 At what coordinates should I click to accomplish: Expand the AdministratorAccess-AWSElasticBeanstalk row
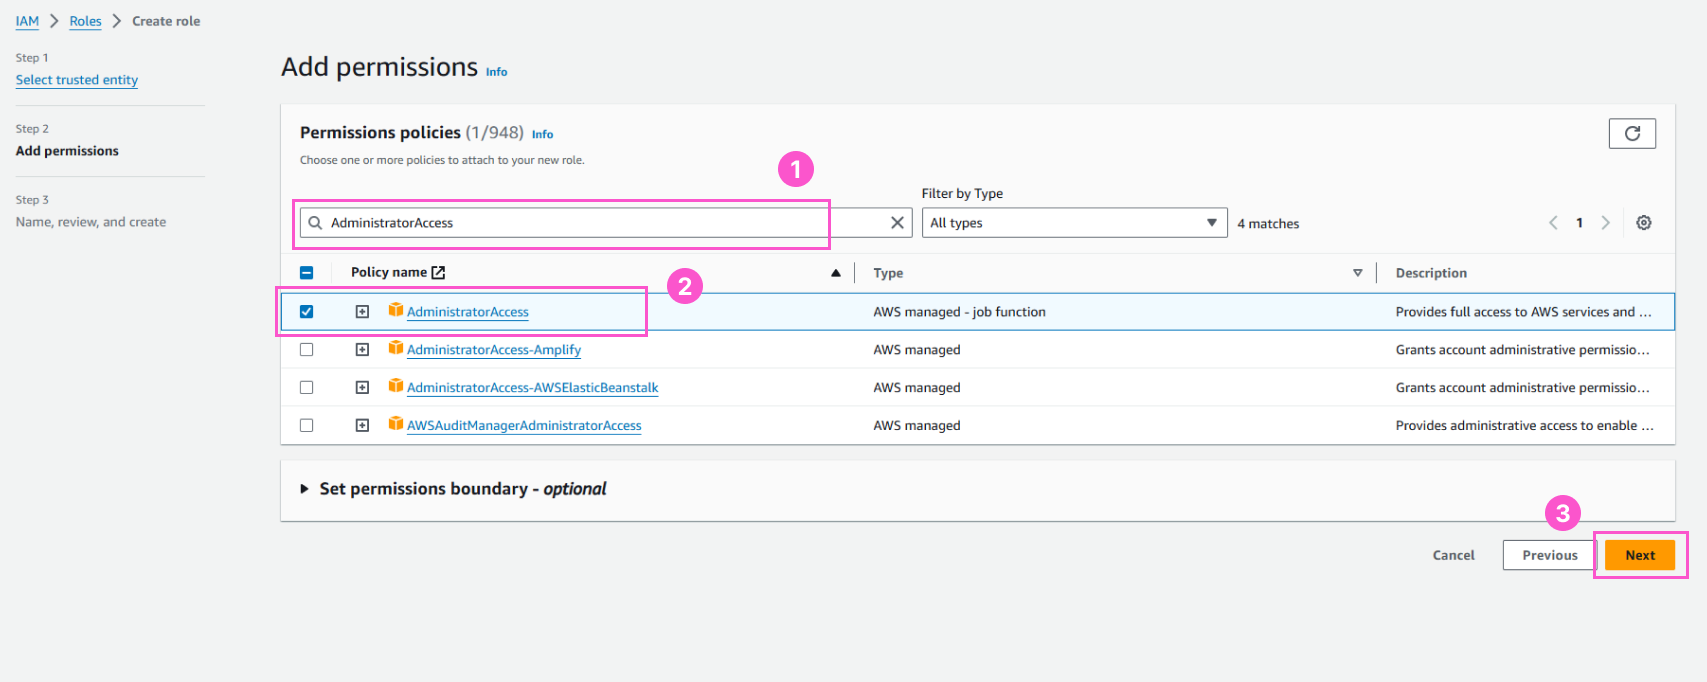pyautogui.click(x=362, y=388)
